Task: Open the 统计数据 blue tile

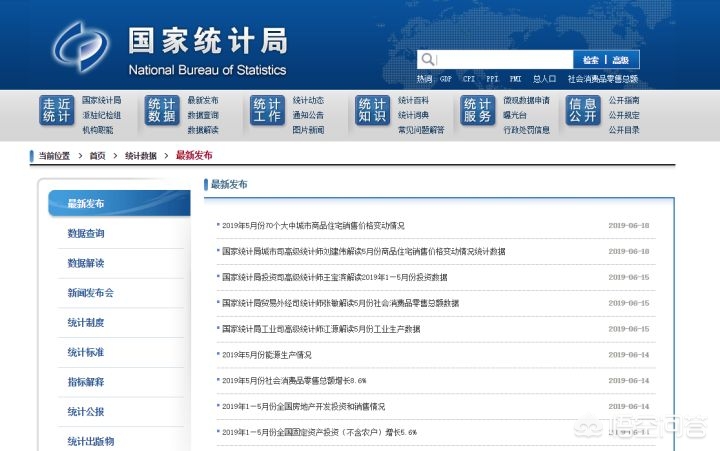Action: [x=162, y=110]
